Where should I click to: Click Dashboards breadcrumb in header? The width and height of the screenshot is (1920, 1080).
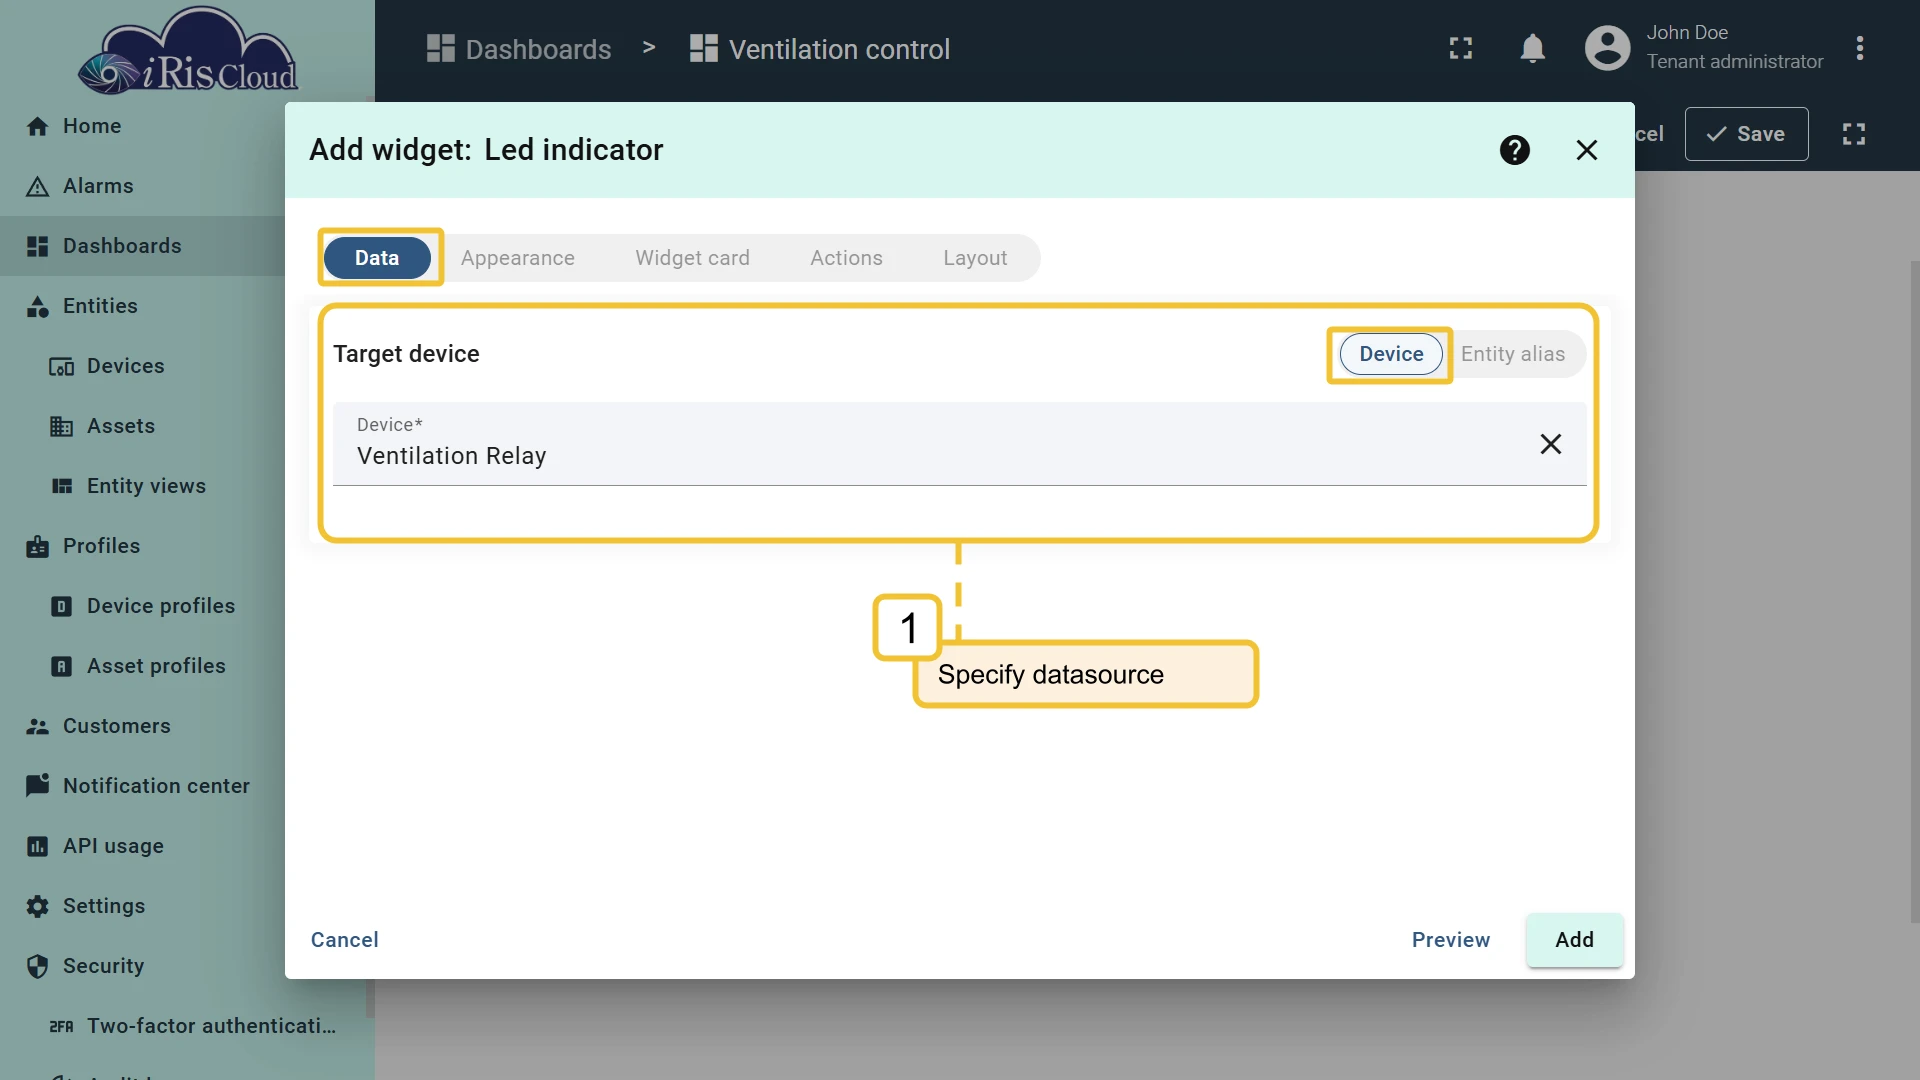pos(518,49)
